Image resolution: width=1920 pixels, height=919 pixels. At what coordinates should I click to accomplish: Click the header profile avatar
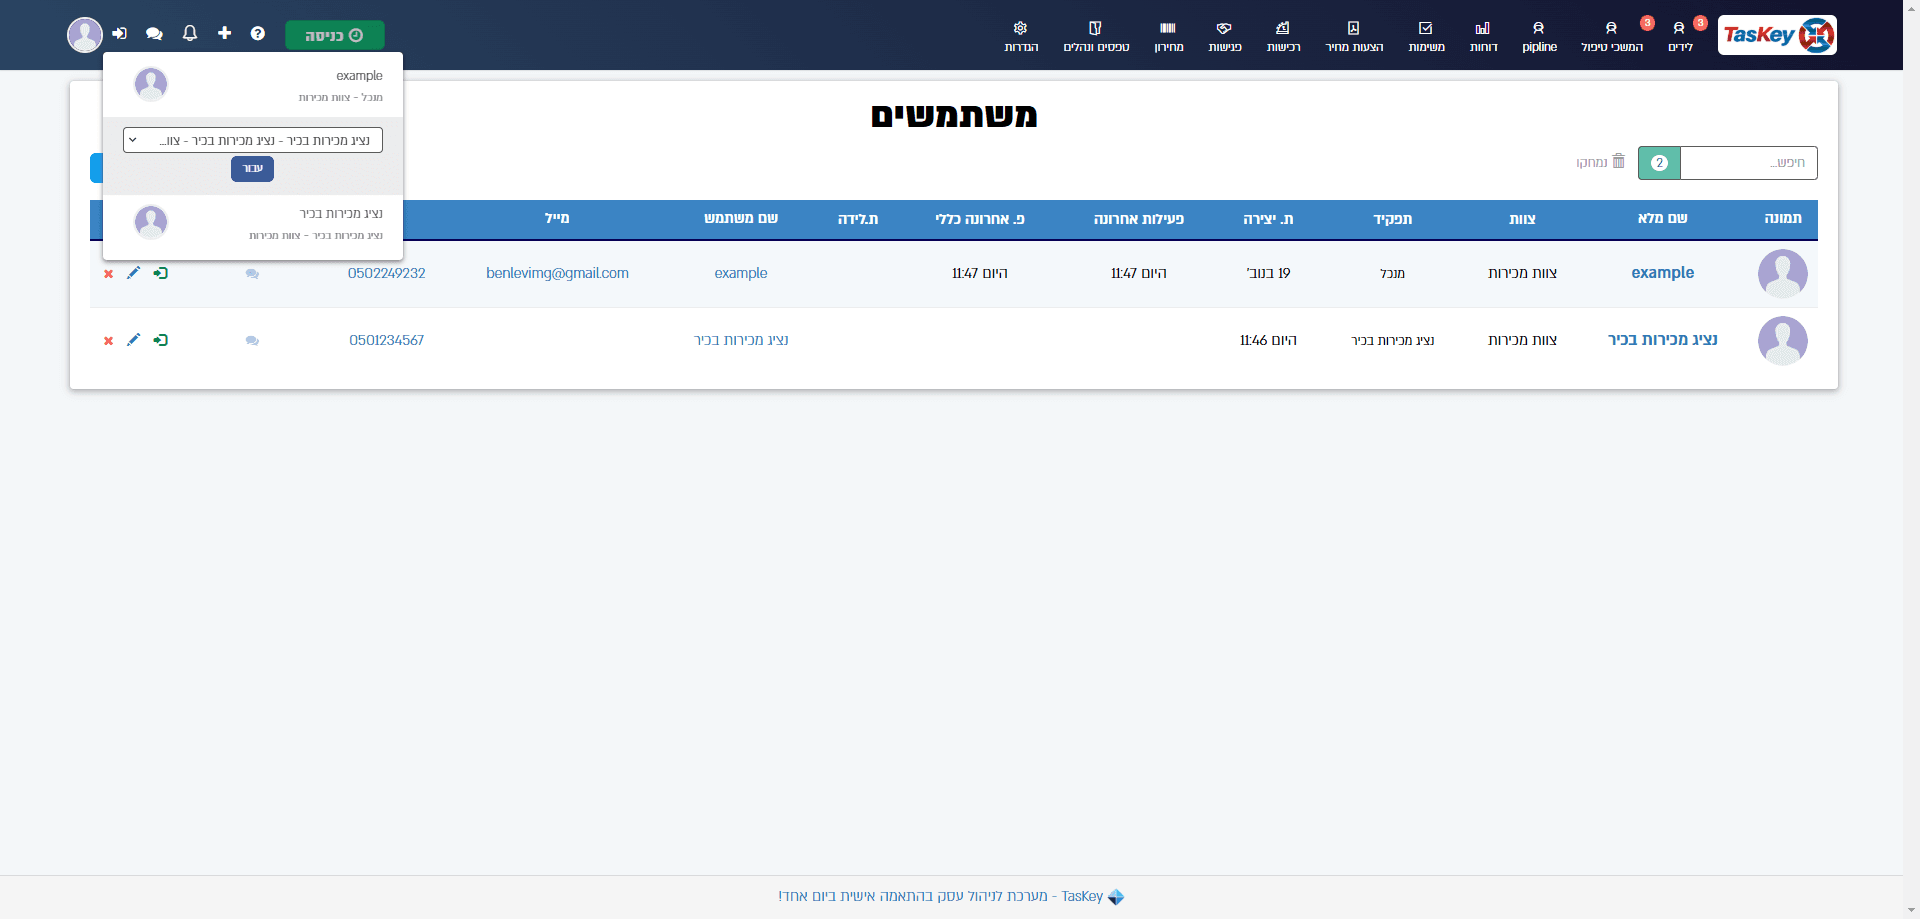(85, 35)
